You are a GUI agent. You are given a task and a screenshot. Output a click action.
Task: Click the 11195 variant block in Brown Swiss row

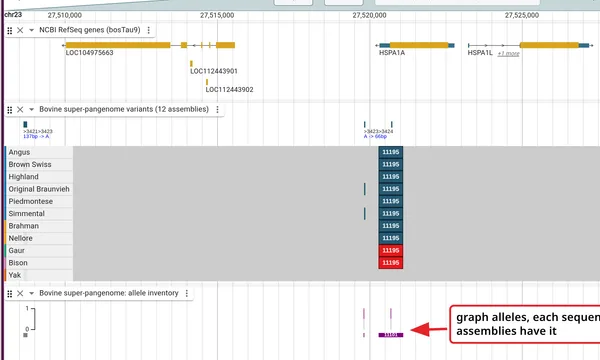391,165
